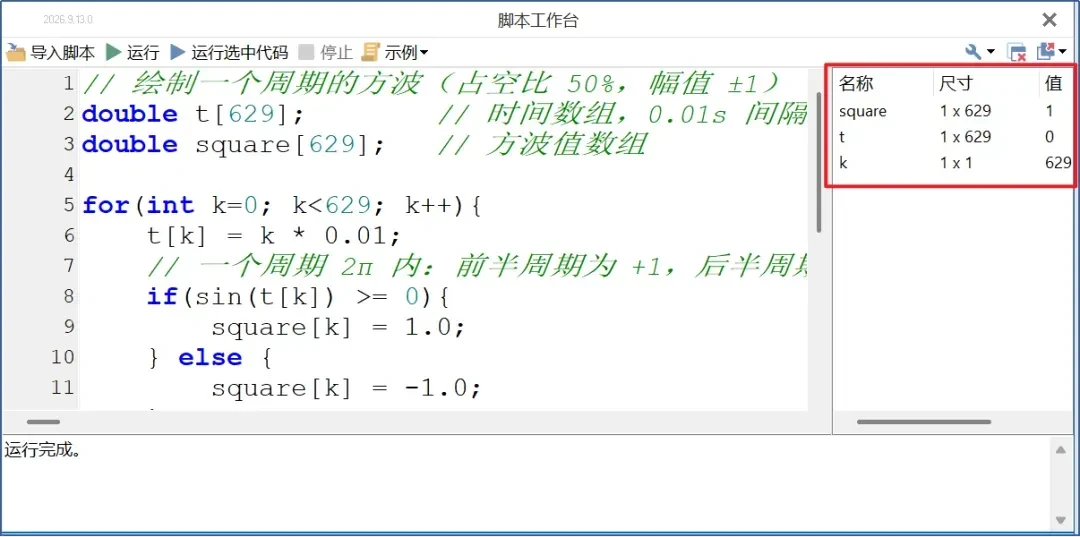Expand the wrench tool dropdown arrow
Screen dimensions: 1080x537
tap(991, 52)
